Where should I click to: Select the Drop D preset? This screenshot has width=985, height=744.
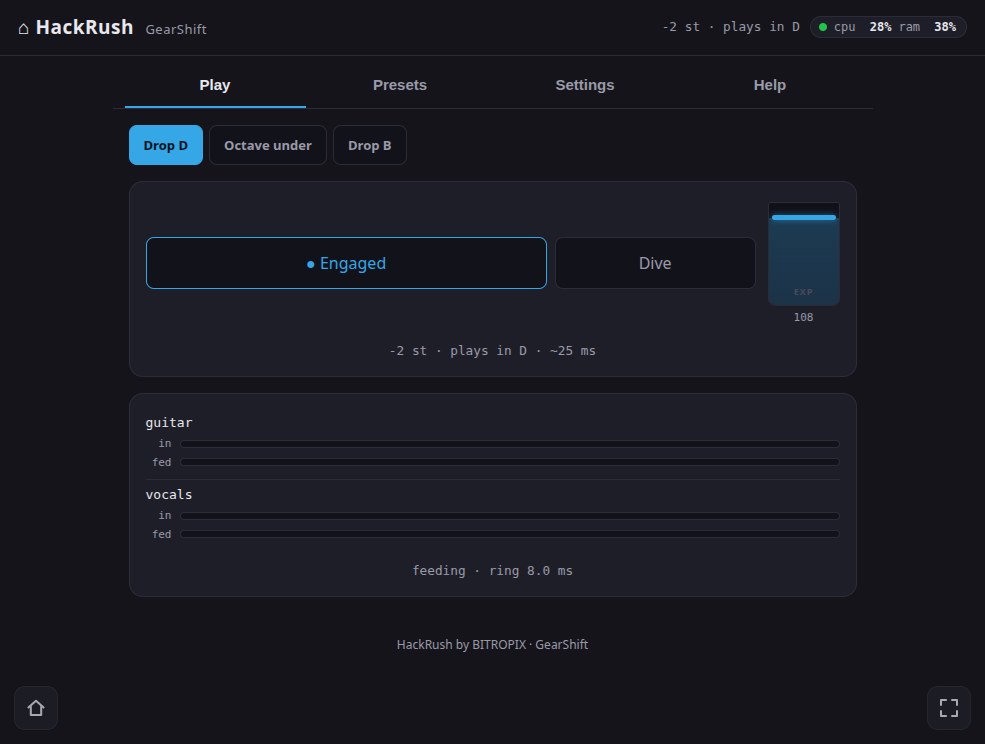[x=166, y=145]
